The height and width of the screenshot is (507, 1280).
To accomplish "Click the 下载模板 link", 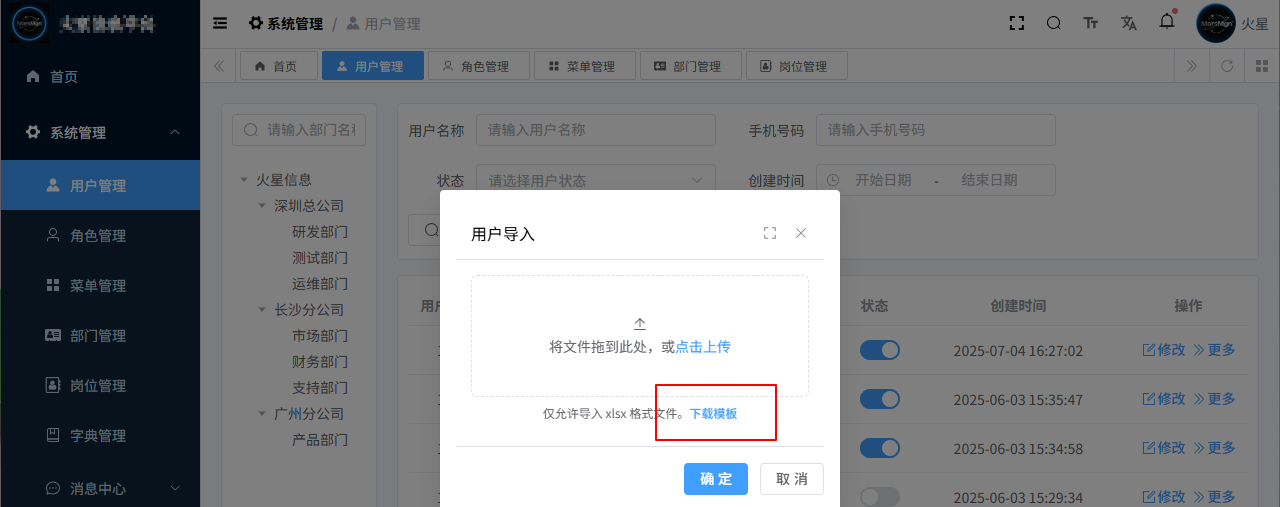I will point(713,413).
